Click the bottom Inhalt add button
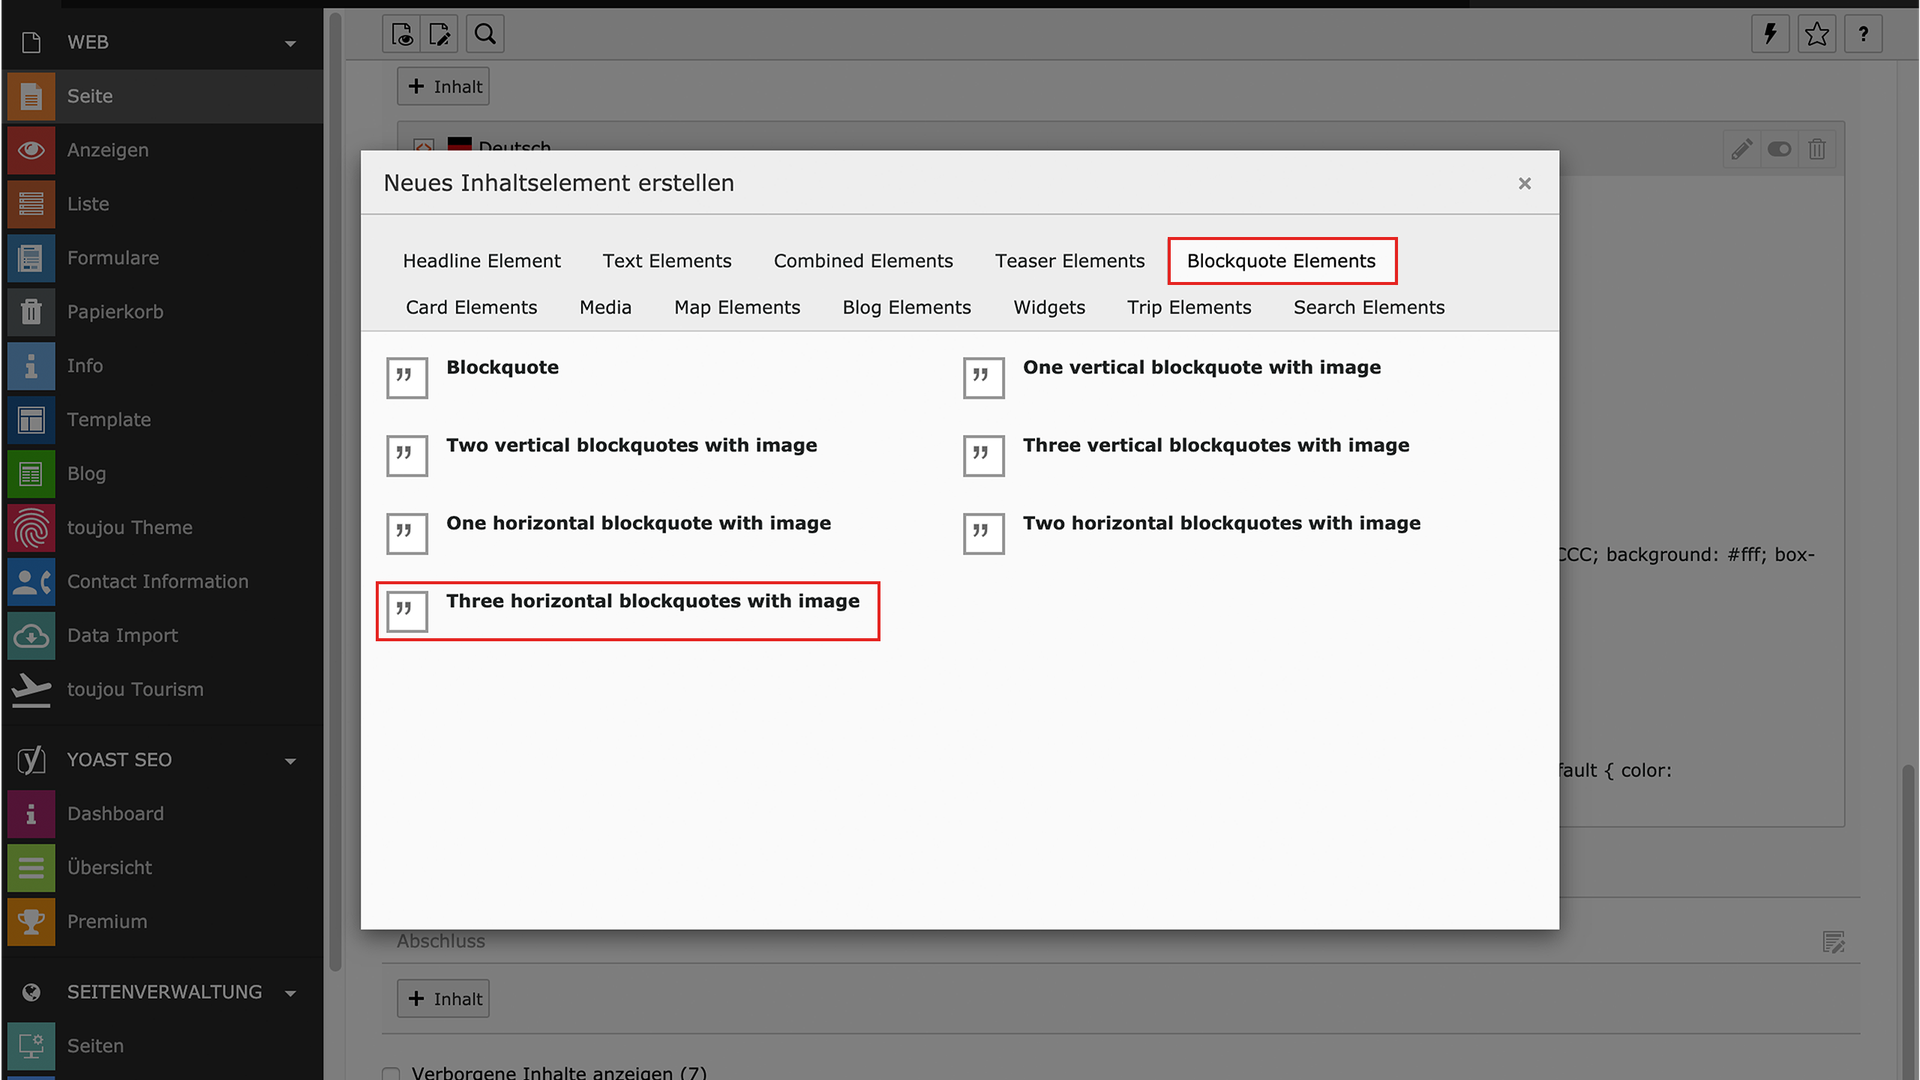This screenshot has height=1080, width=1920. [444, 999]
